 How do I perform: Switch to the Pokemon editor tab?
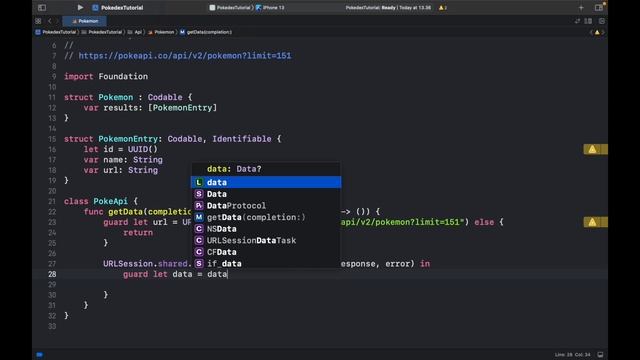(x=85, y=21)
